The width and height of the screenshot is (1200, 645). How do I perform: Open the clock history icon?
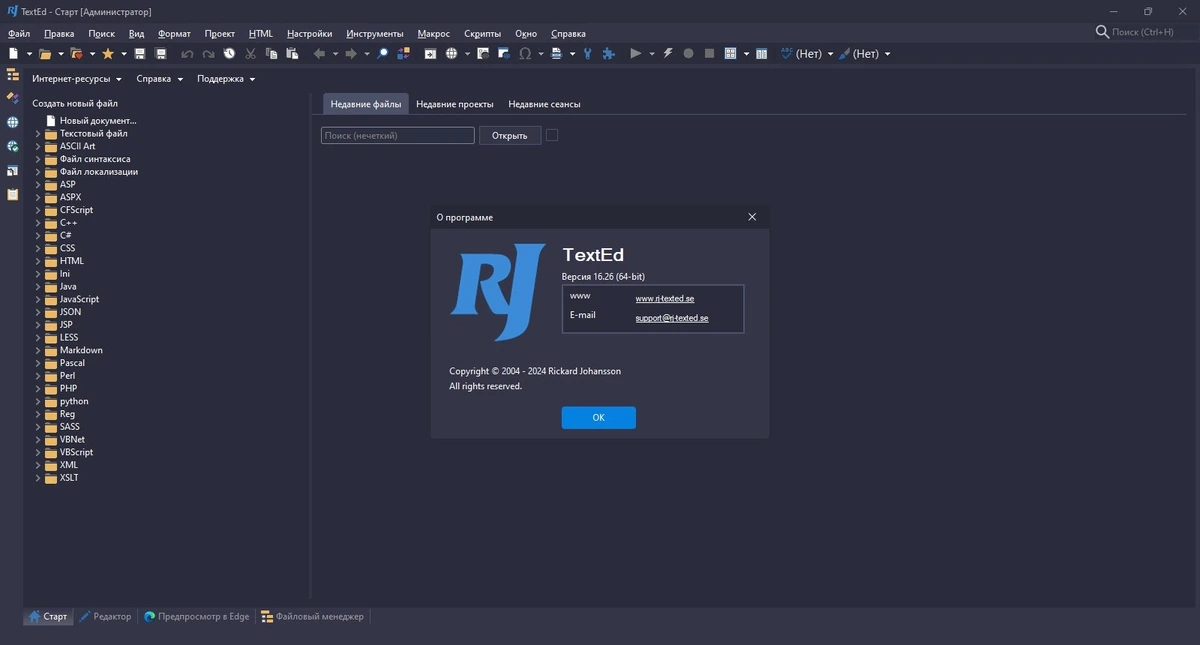229,53
